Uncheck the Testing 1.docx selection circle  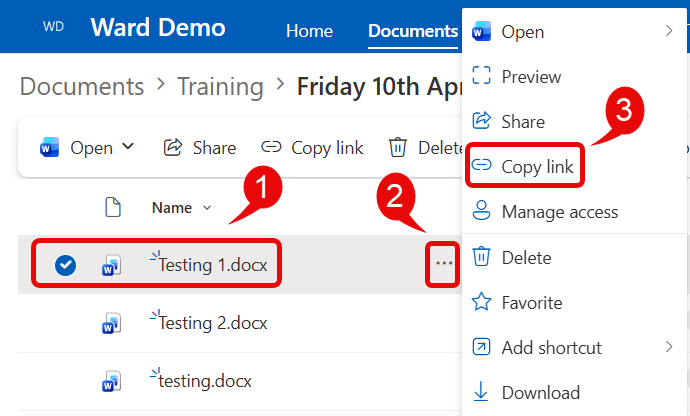coord(65,265)
